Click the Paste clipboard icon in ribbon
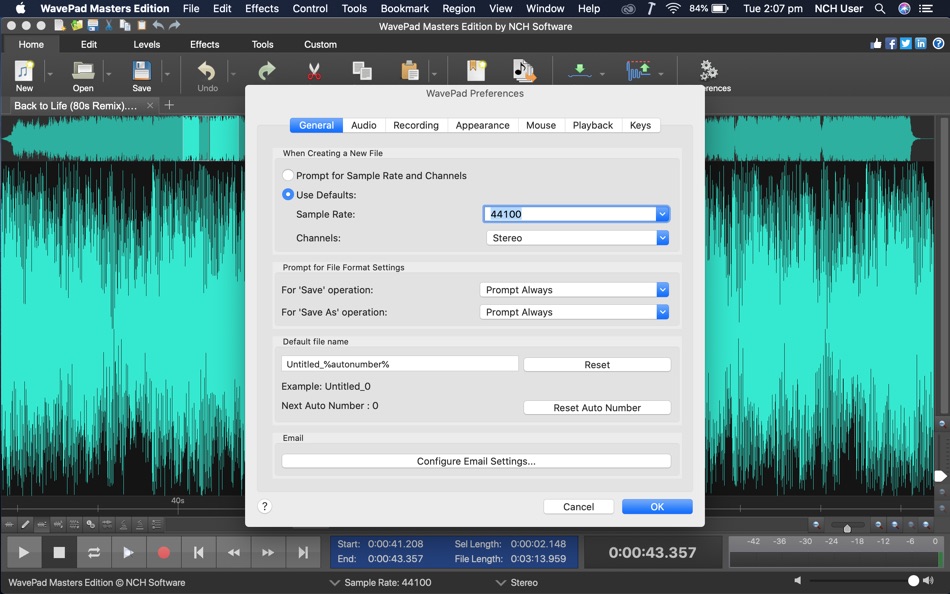Viewport: 950px width, 594px height. click(x=410, y=71)
